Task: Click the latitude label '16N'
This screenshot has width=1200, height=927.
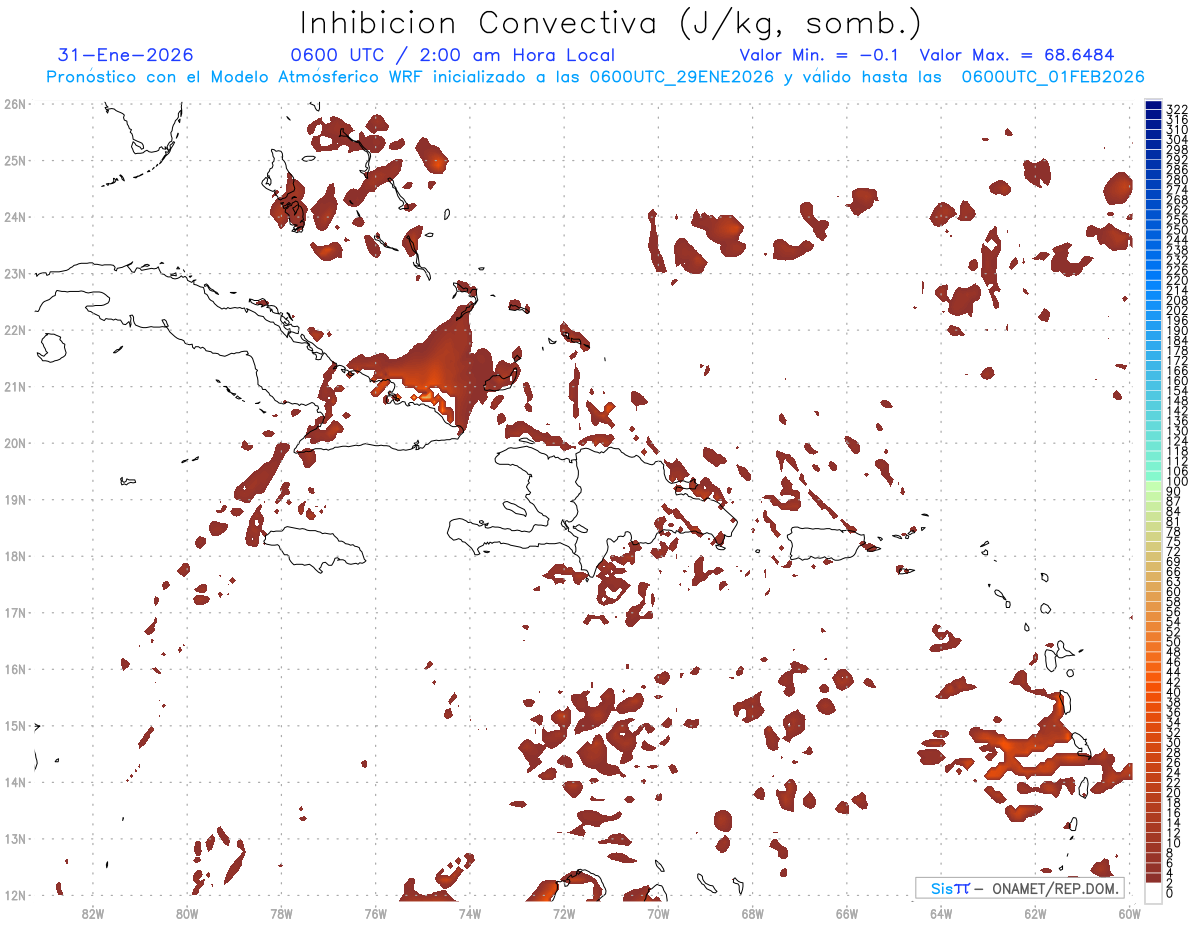Action: pos(15,669)
